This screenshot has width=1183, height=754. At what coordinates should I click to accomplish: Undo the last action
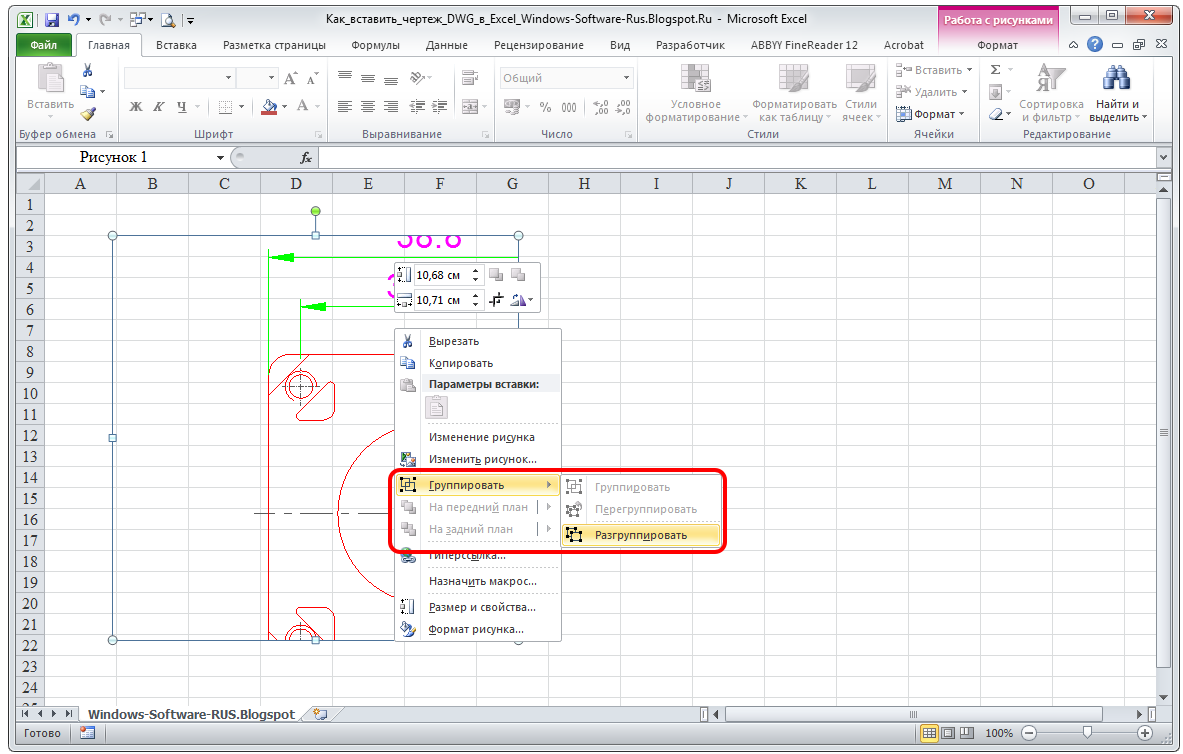[74, 20]
